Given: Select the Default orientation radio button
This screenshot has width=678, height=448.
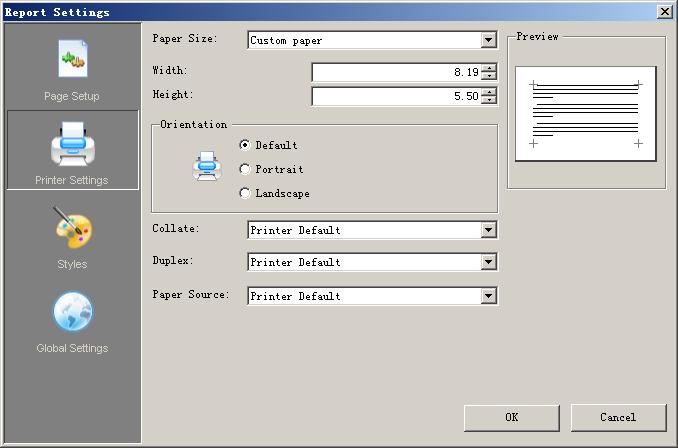Looking at the screenshot, I should point(245,145).
